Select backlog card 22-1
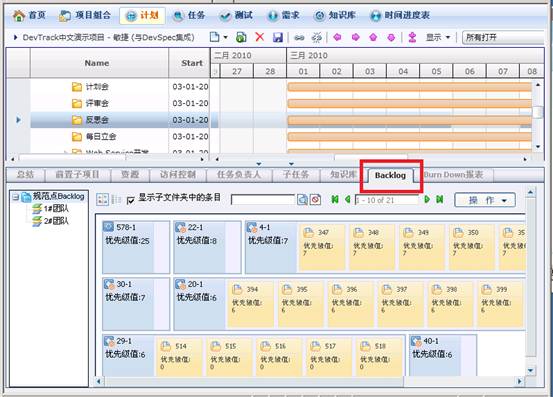The width and height of the screenshot is (553, 397). point(207,247)
